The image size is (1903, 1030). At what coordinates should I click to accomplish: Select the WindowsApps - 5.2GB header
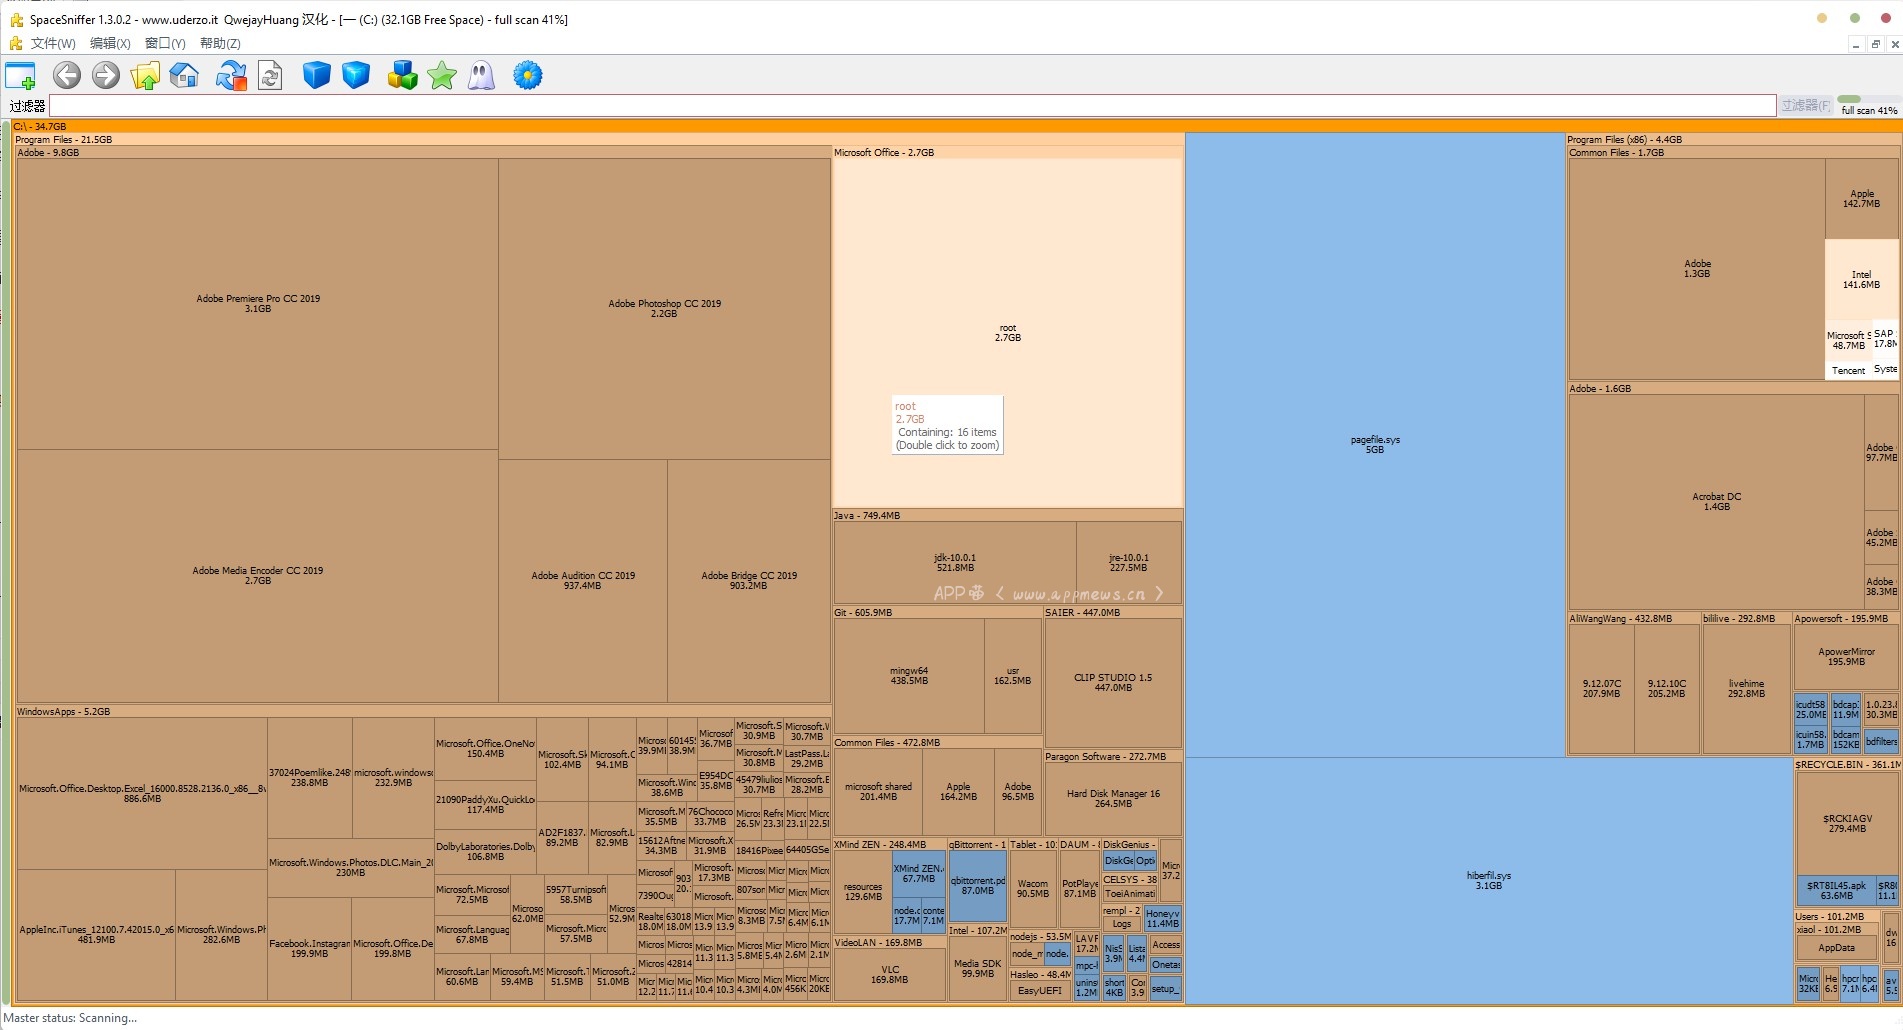(x=423, y=711)
